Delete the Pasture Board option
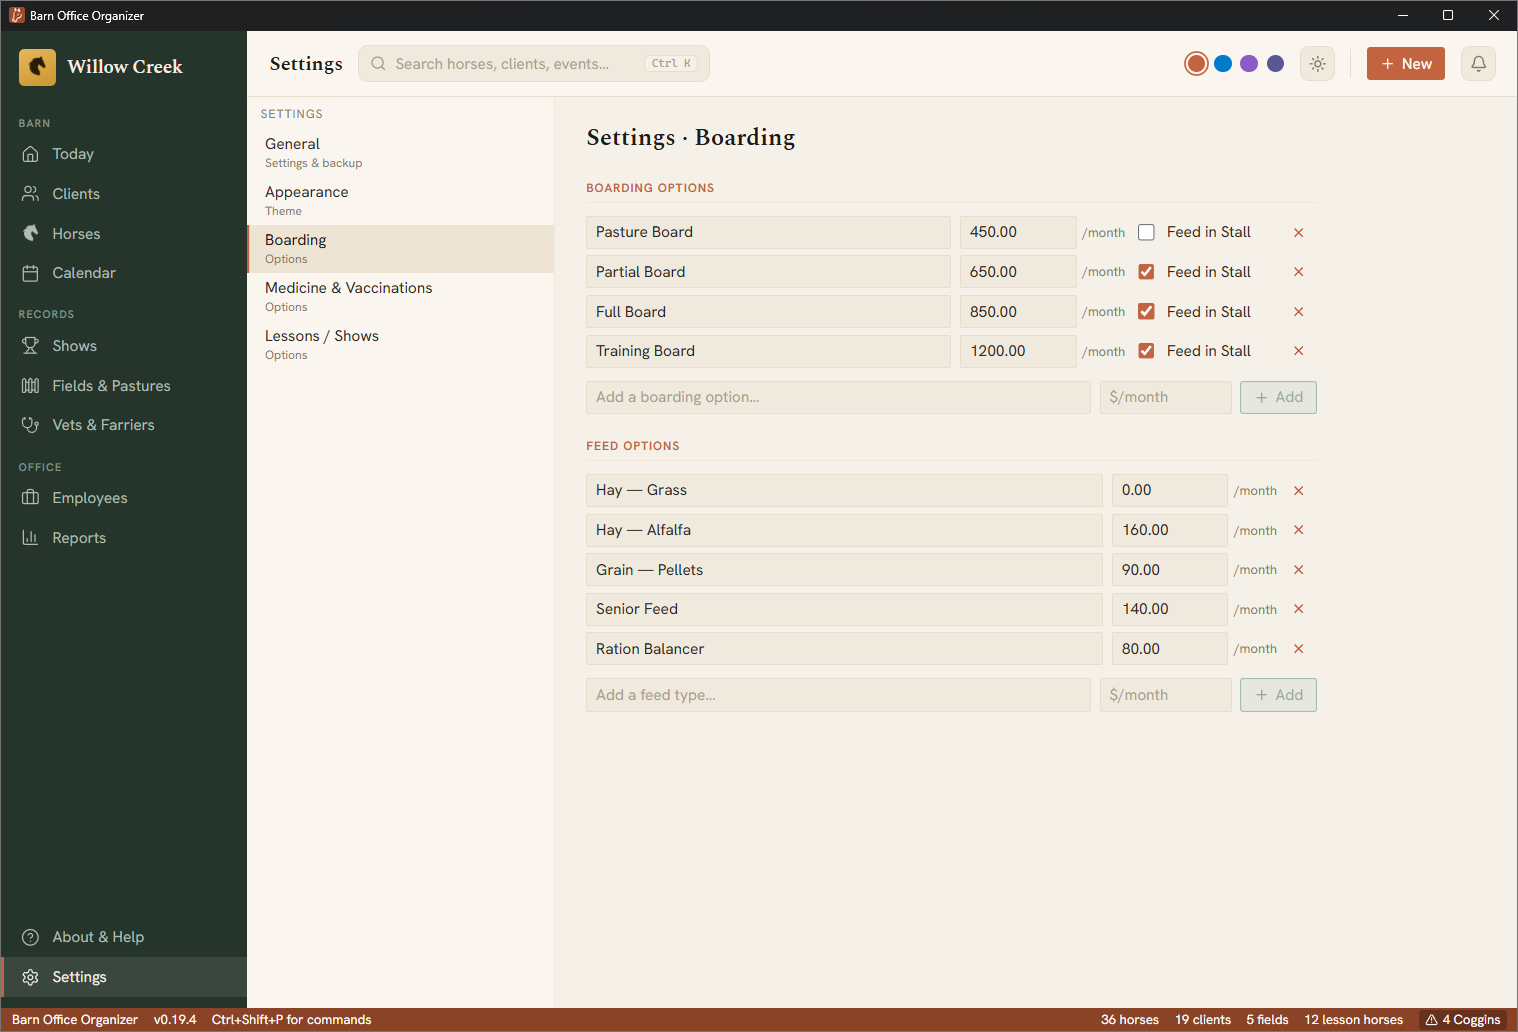The image size is (1518, 1032). pyautogui.click(x=1298, y=232)
